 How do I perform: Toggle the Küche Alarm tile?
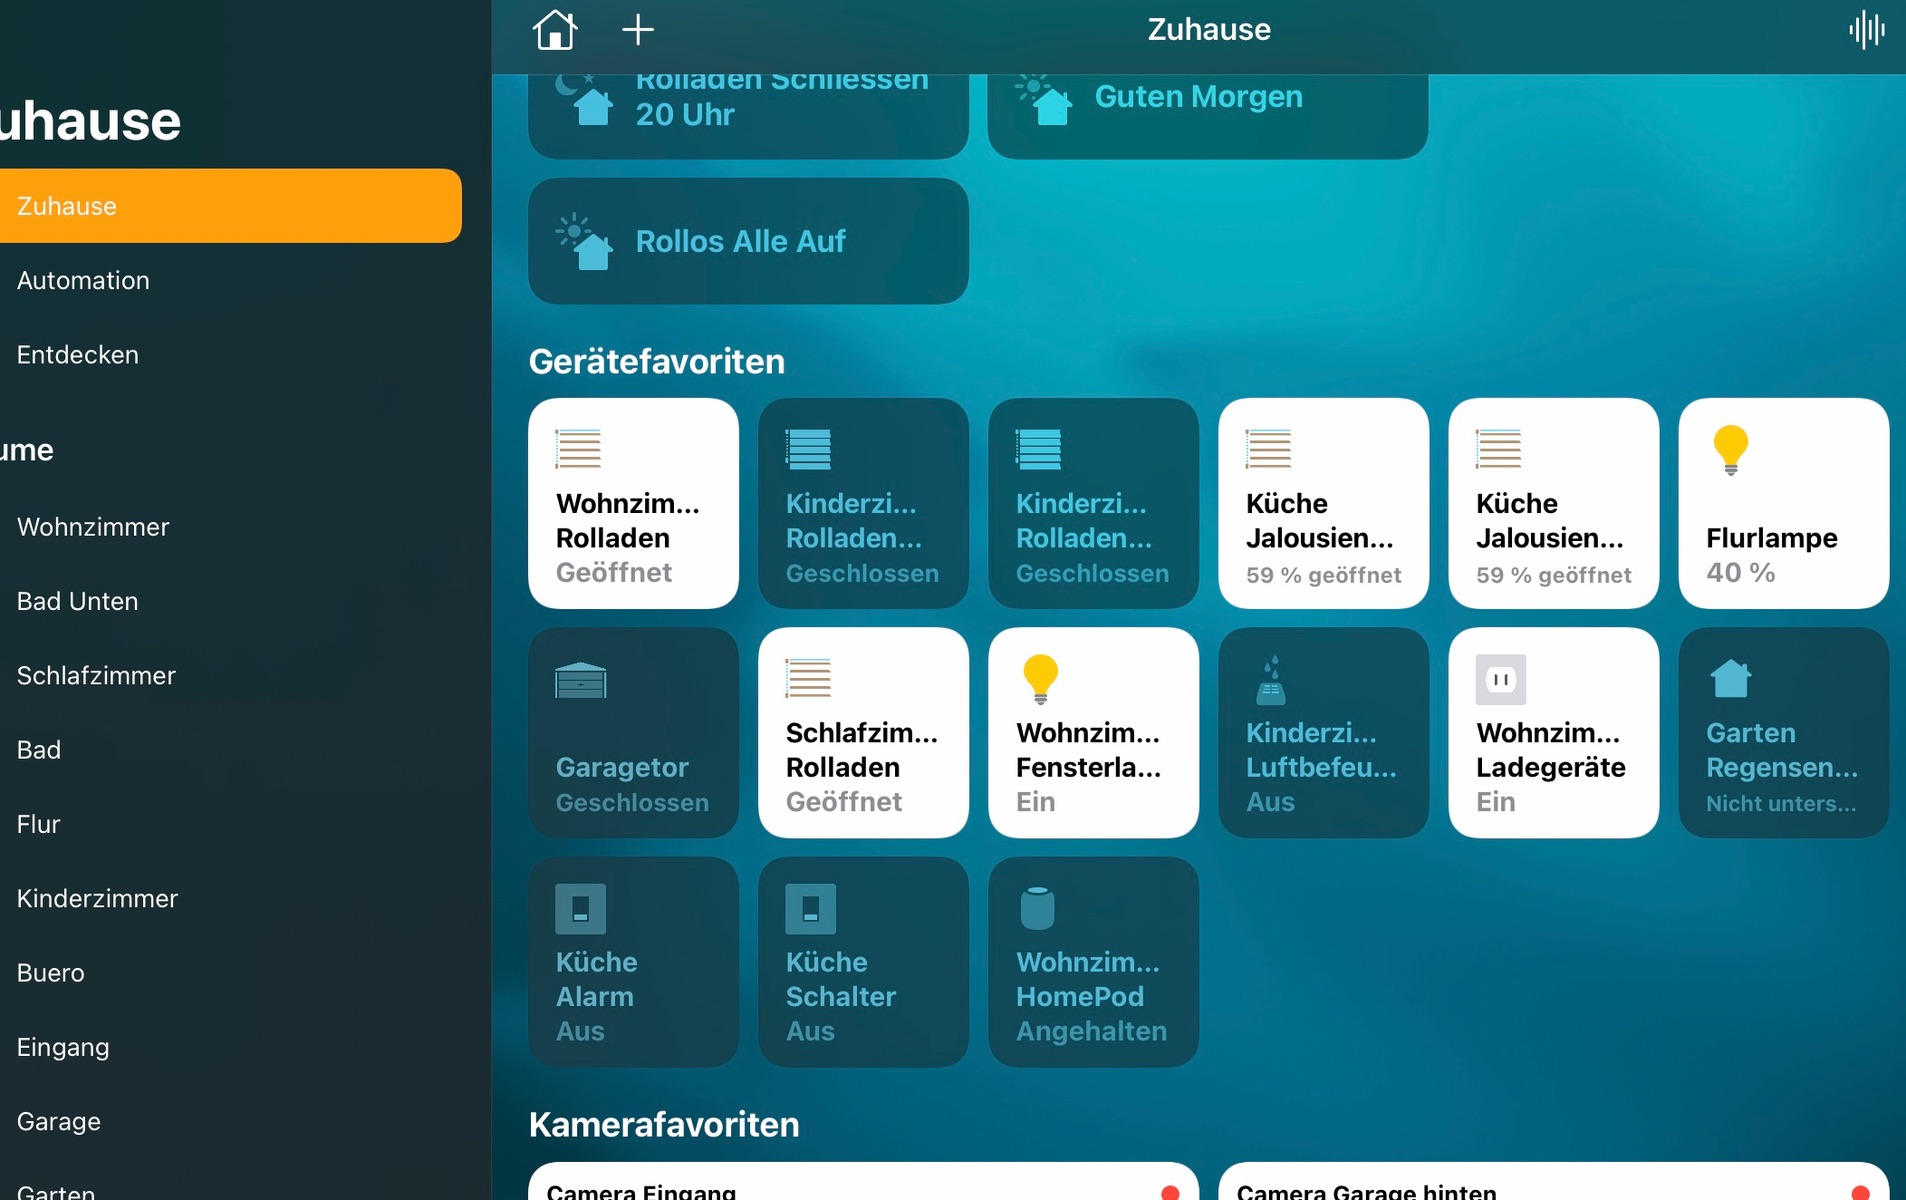point(633,962)
